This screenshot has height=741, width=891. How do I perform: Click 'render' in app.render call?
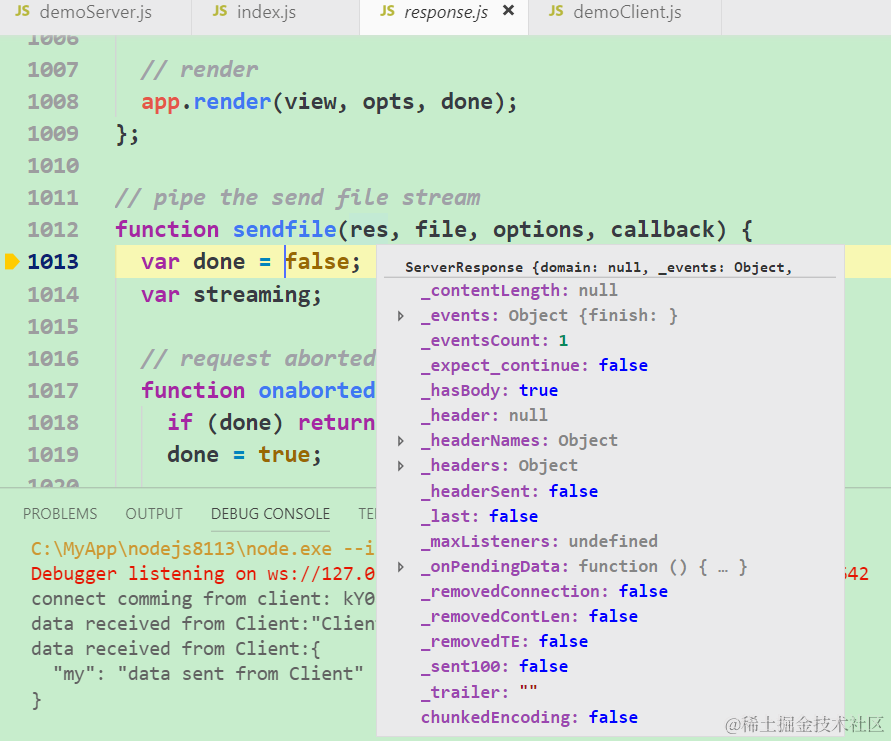(232, 102)
